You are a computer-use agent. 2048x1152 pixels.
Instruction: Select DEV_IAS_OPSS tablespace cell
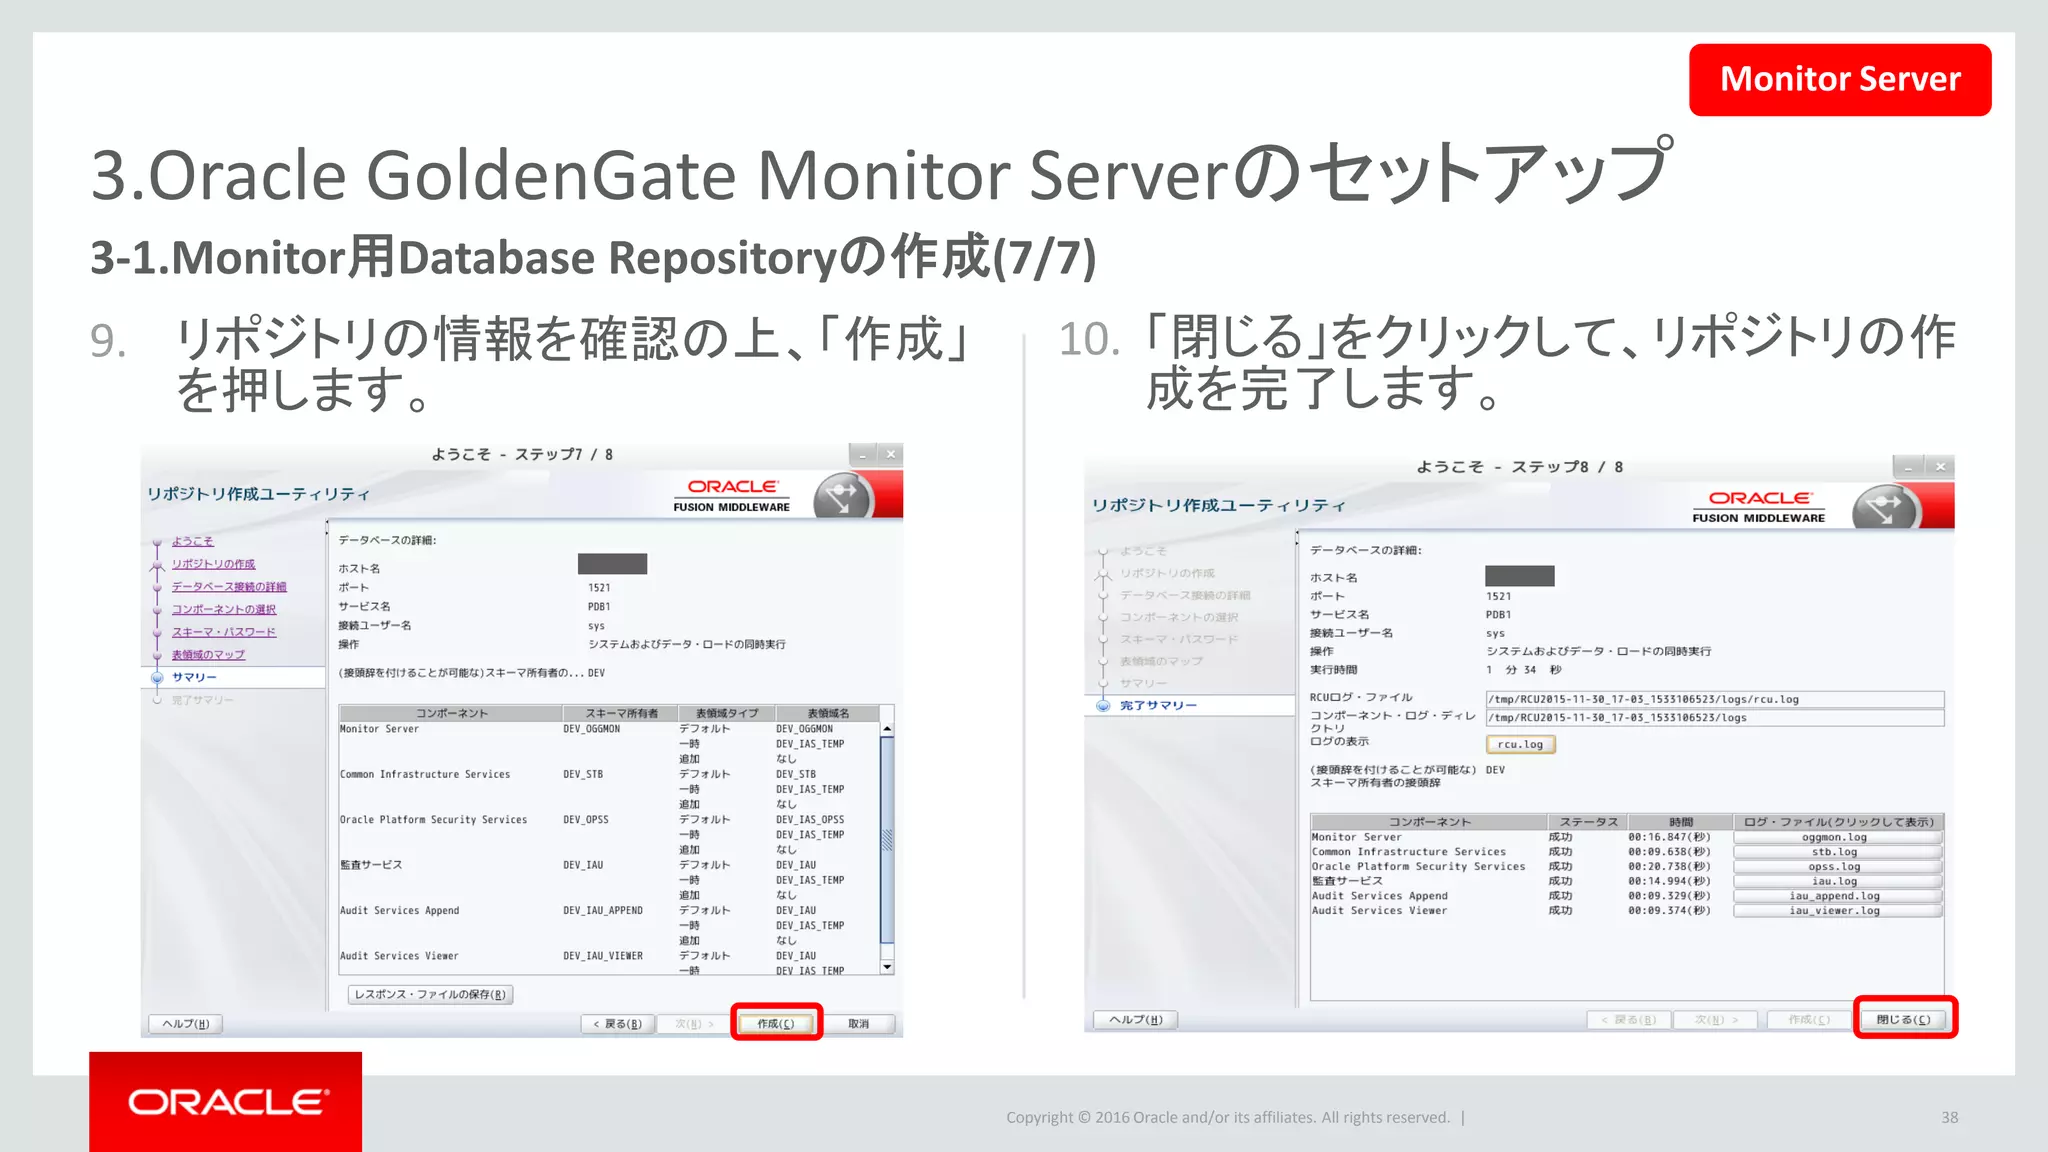[x=810, y=819]
